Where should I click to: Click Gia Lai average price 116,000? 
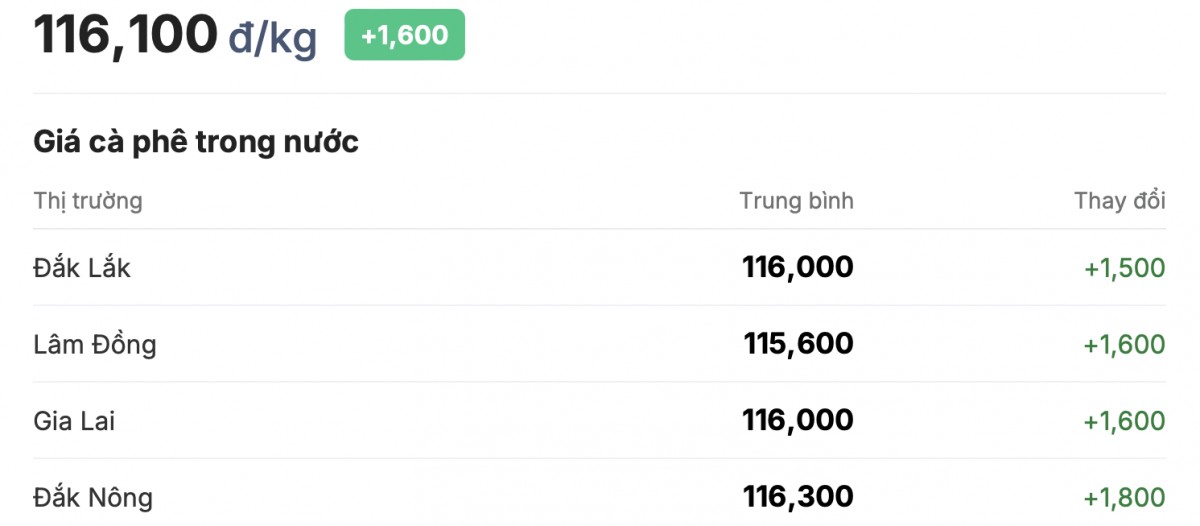pyautogui.click(x=797, y=420)
